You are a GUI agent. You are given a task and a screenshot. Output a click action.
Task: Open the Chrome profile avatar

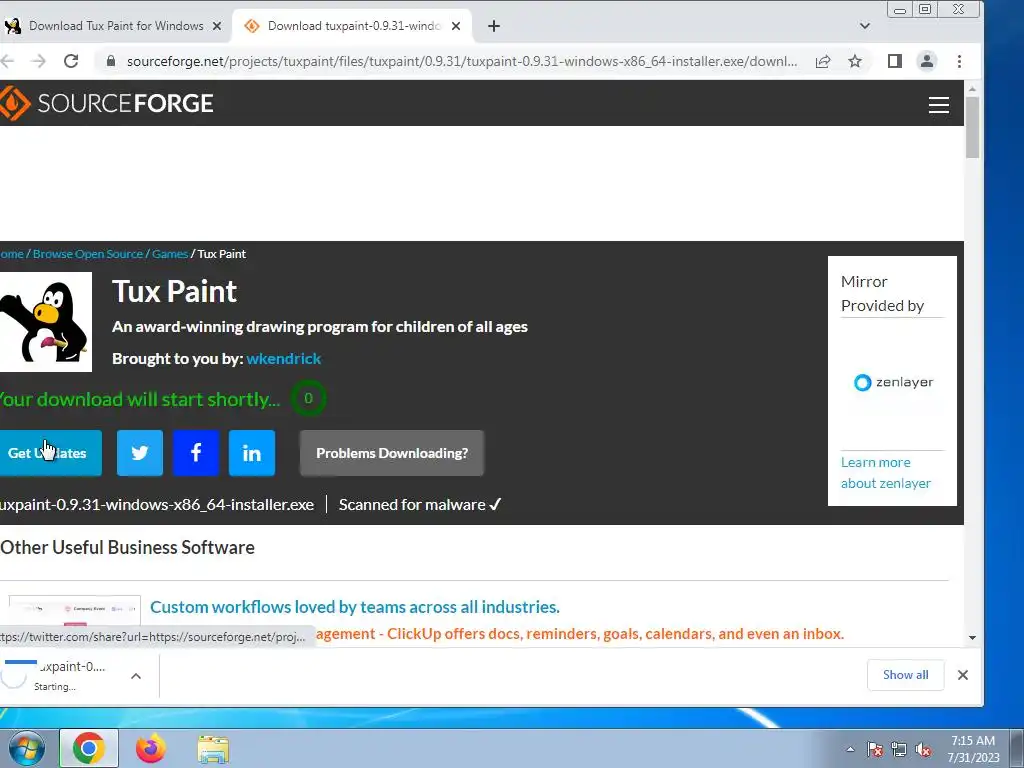927,61
